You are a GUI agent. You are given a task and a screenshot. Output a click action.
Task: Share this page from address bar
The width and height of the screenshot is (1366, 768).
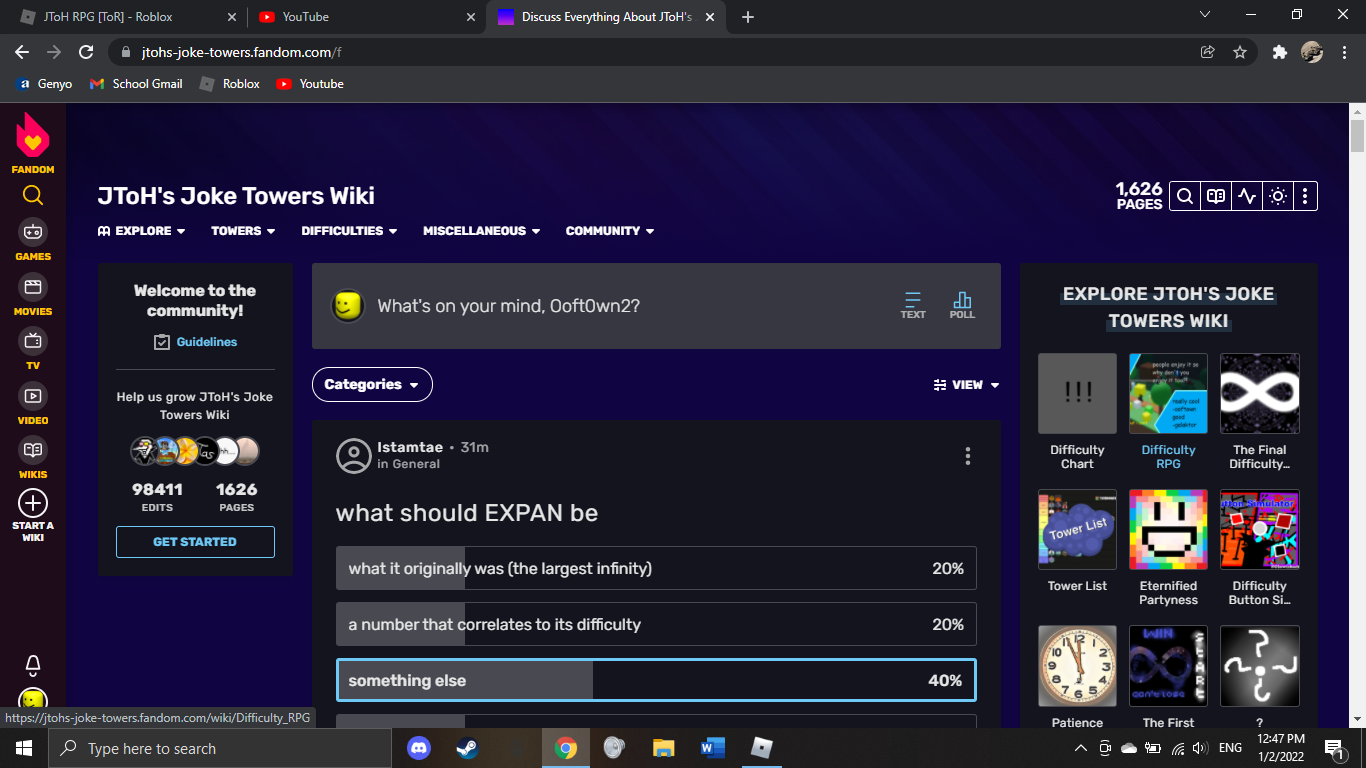(x=1208, y=52)
